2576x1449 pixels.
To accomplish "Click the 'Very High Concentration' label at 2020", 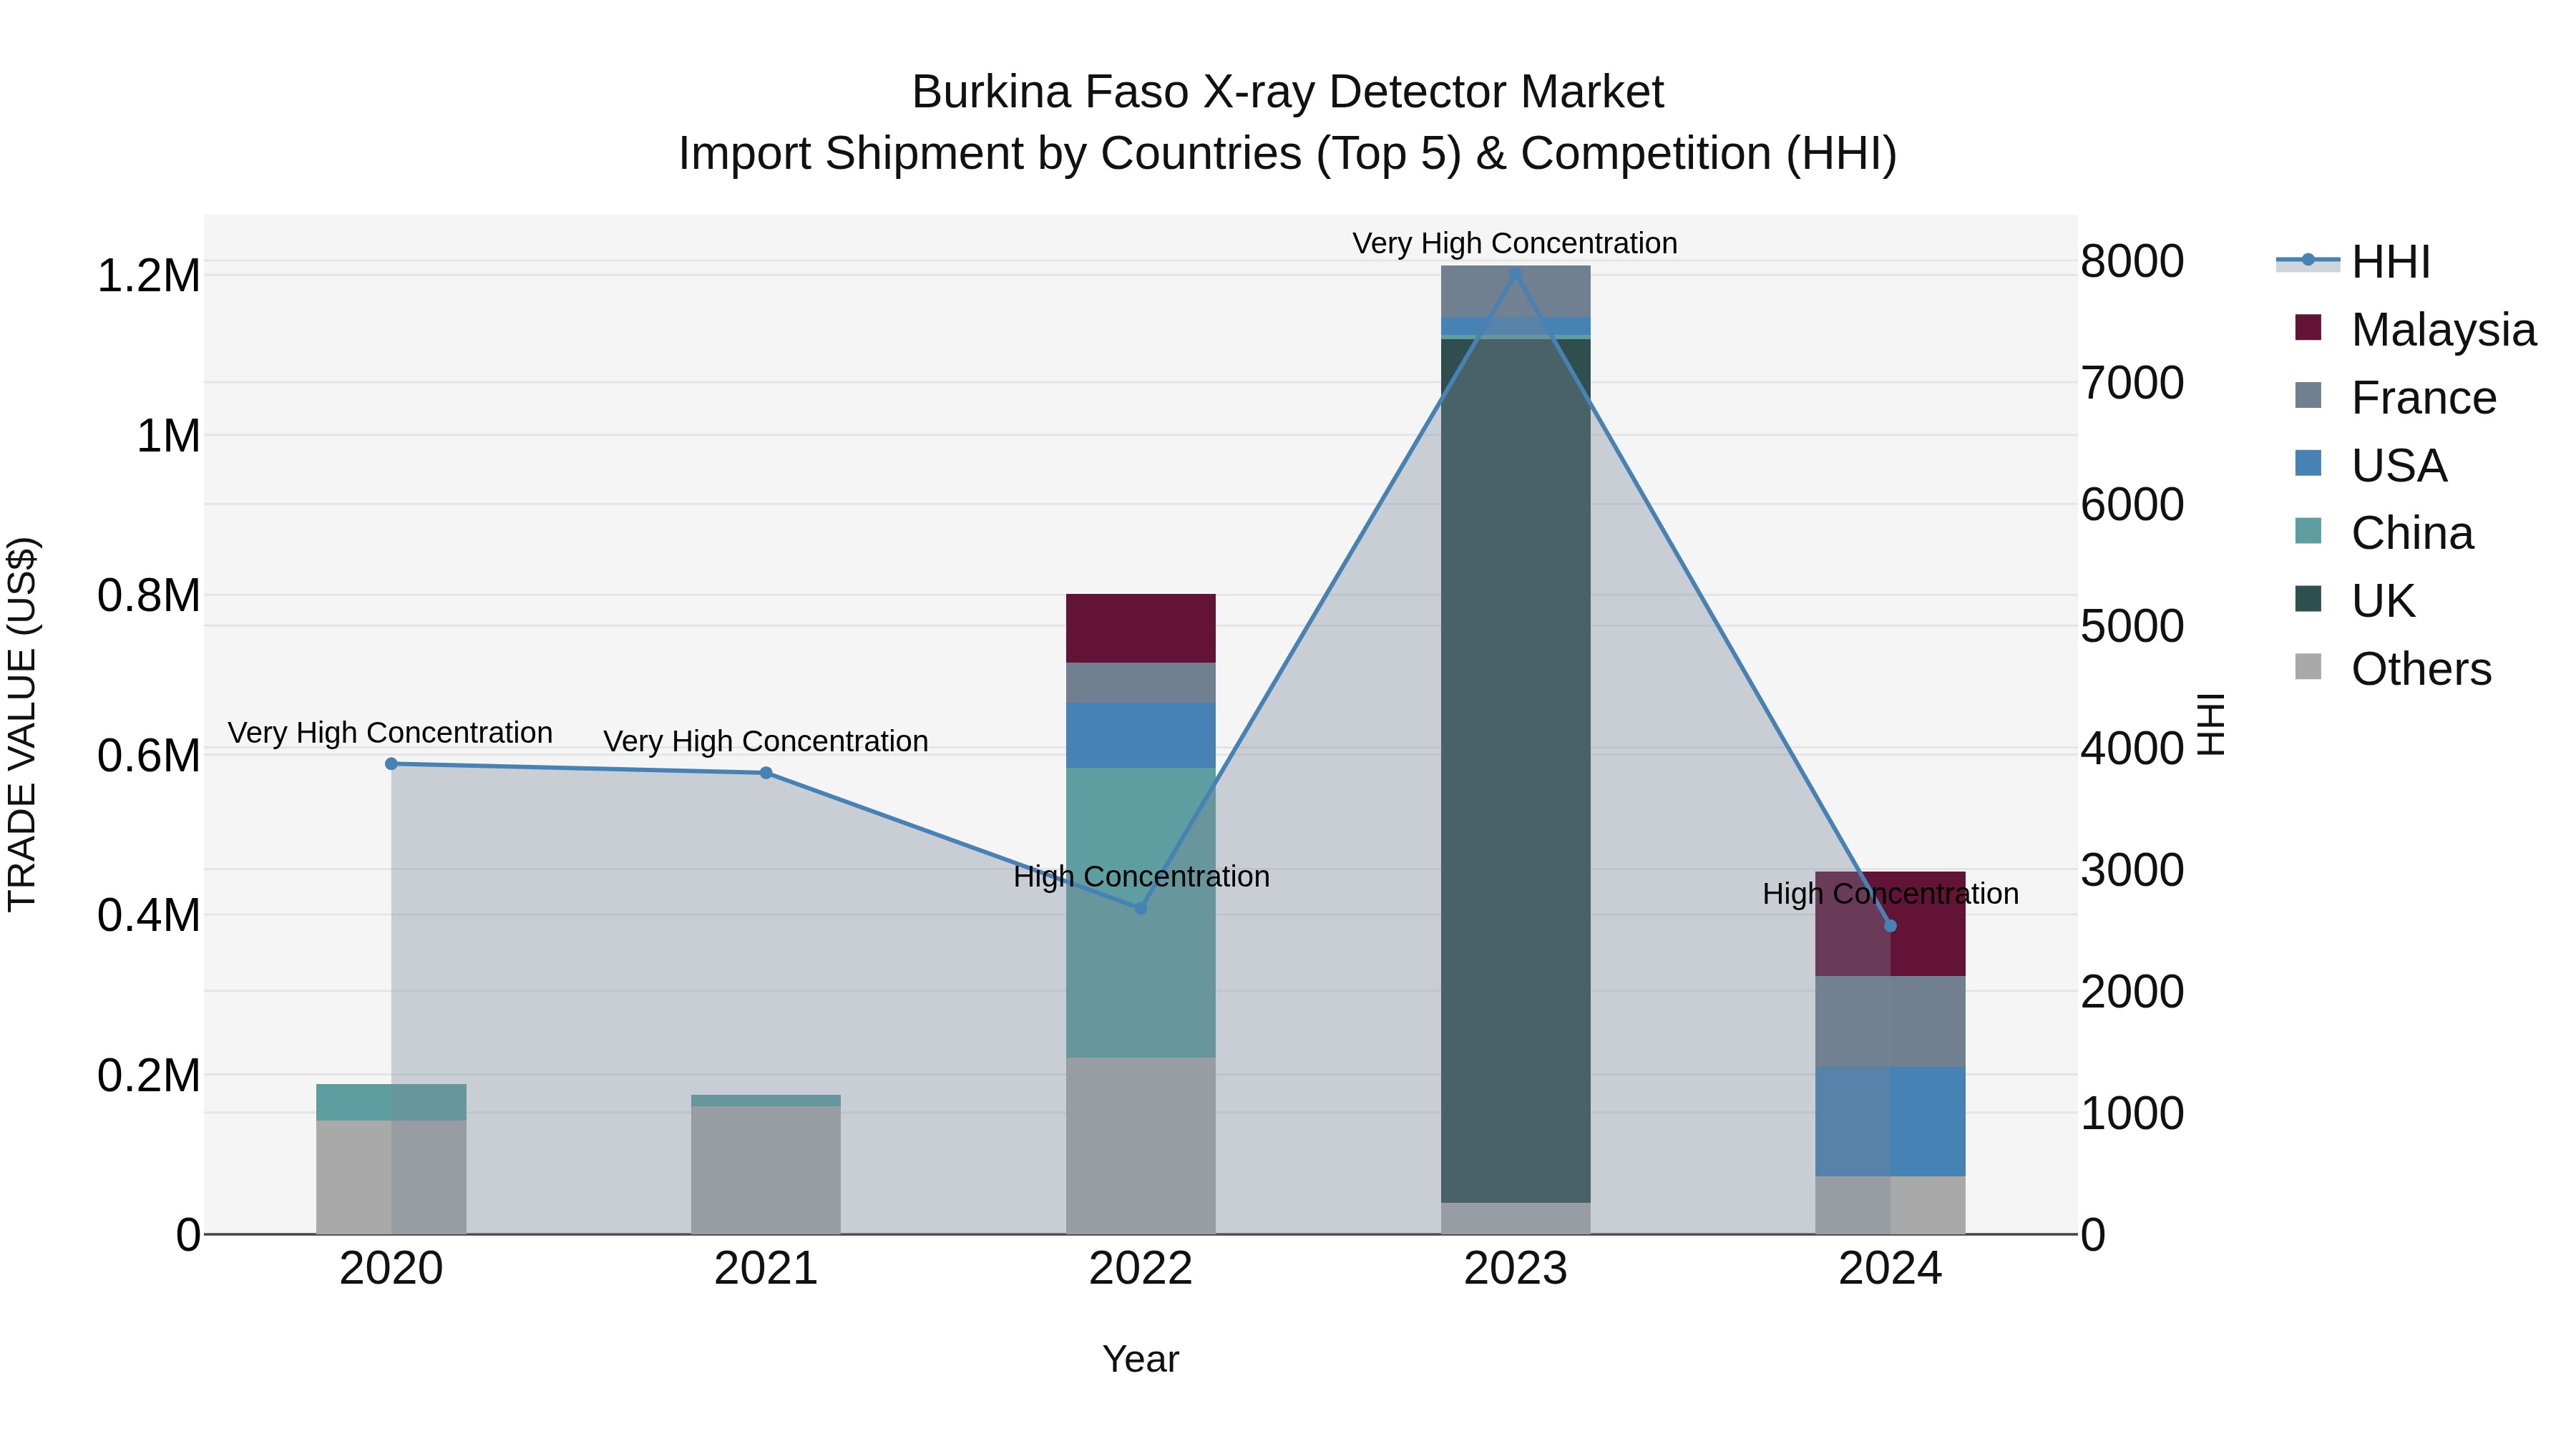I will pos(391,733).
